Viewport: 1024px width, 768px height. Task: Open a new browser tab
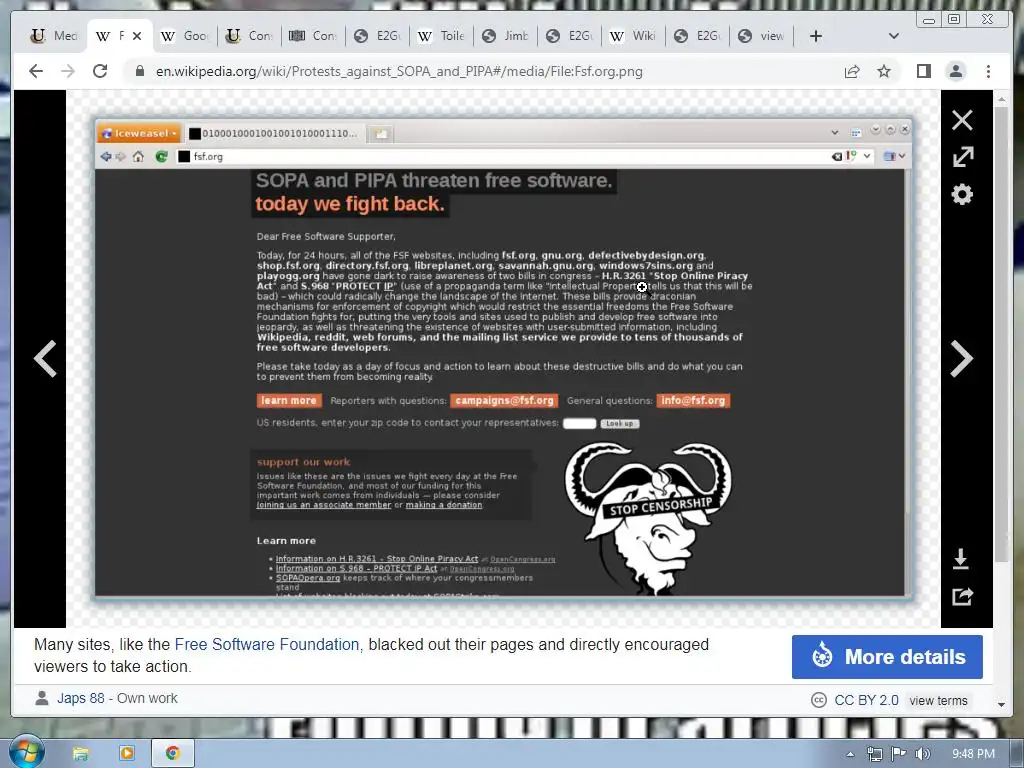pyautogui.click(x=816, y=36)
